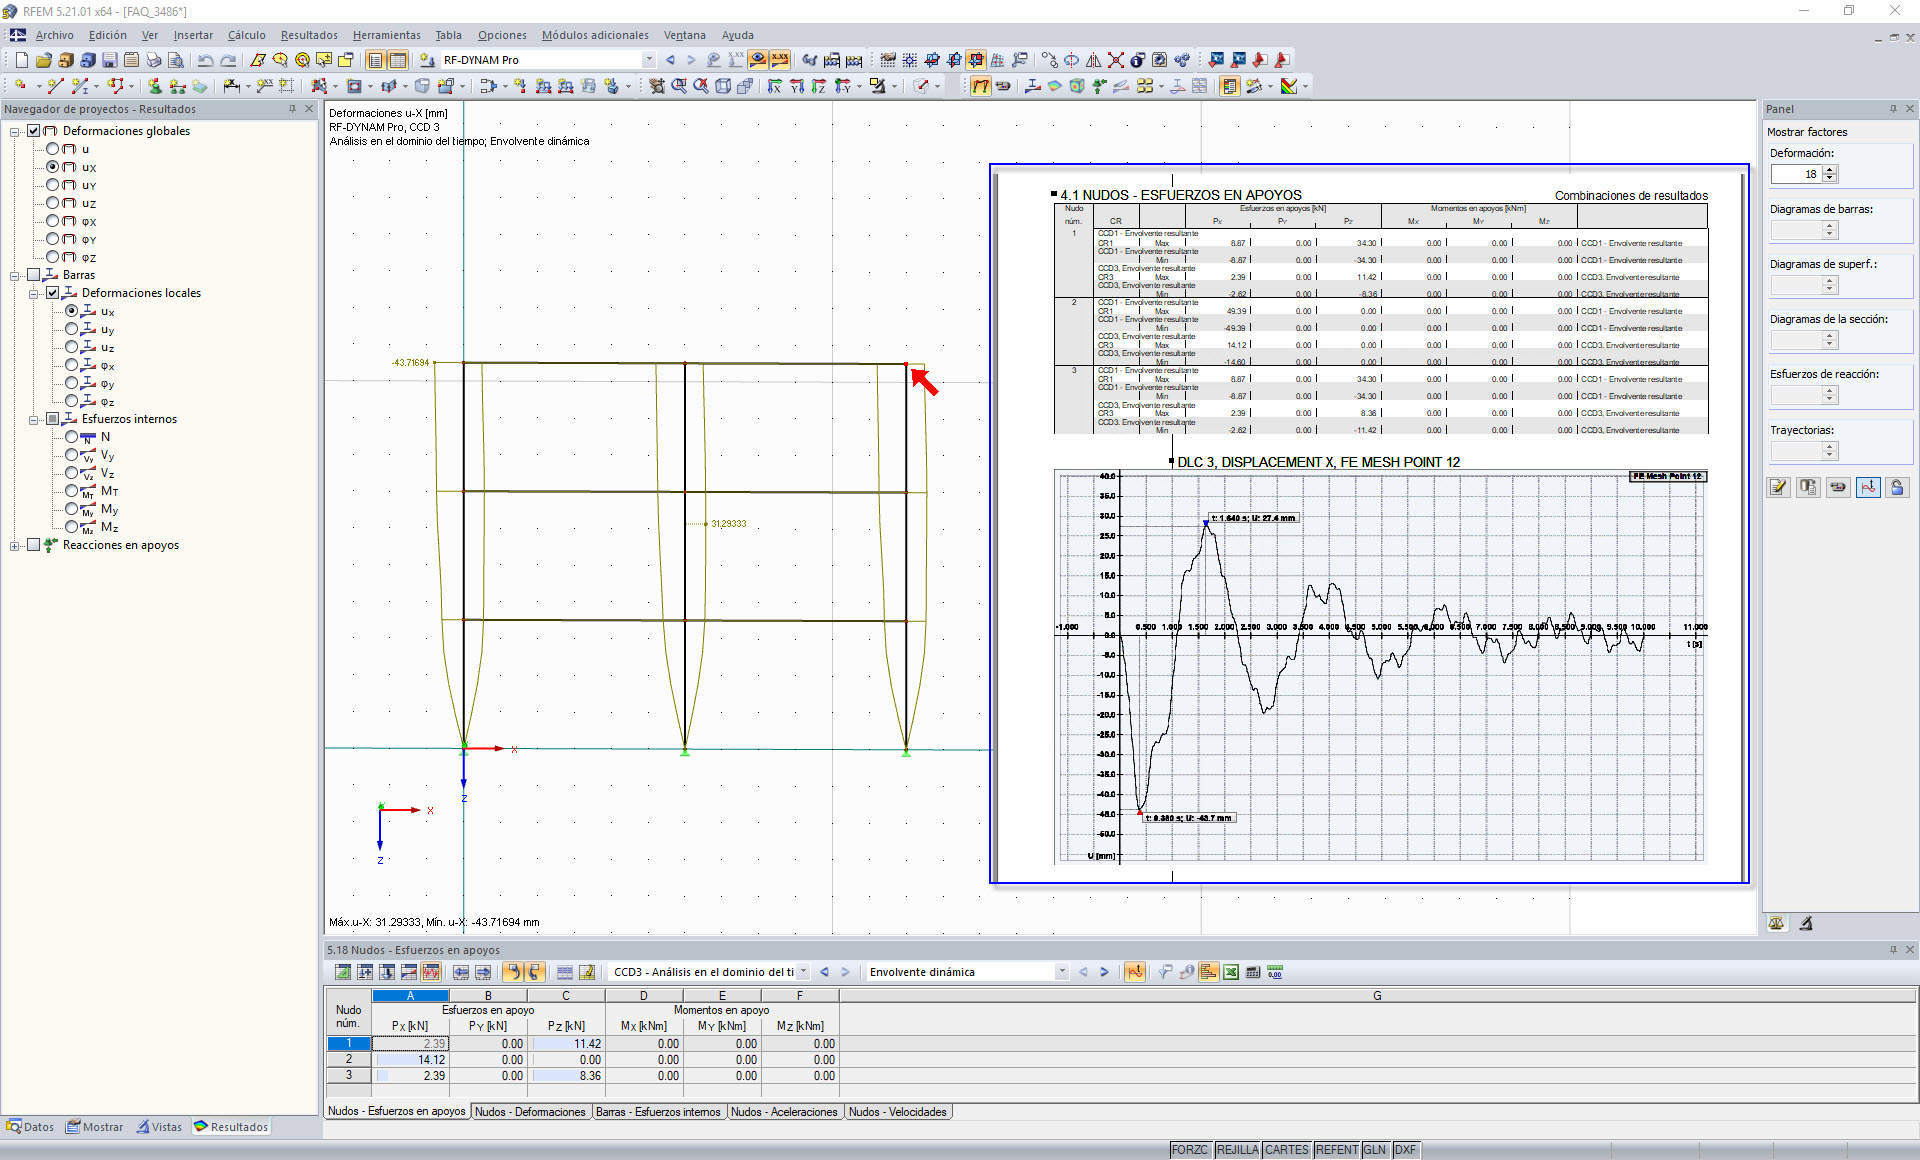Click the Undo arrow icon
The height and width of the screenshot is (1160, 1920).
pos(205,60)
